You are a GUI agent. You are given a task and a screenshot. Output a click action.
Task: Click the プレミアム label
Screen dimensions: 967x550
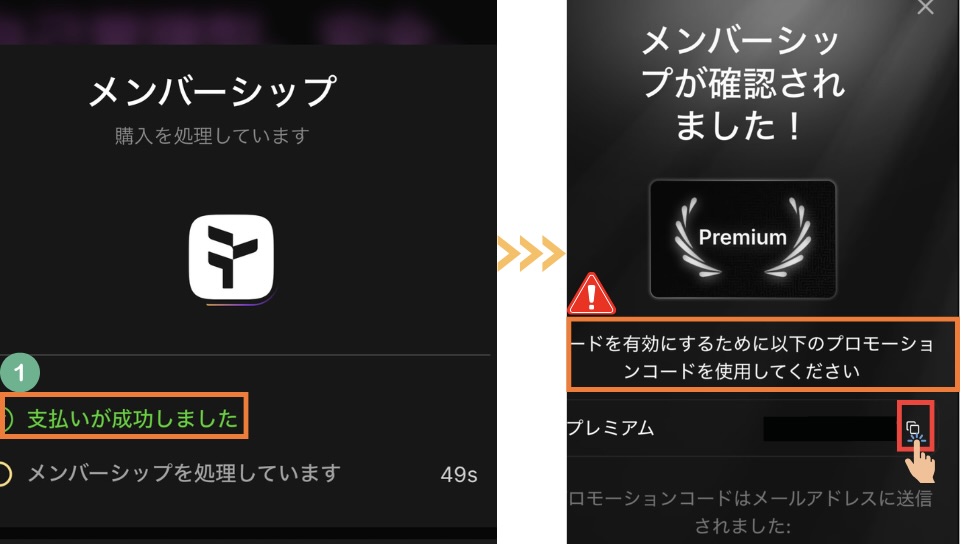[611, 428]
